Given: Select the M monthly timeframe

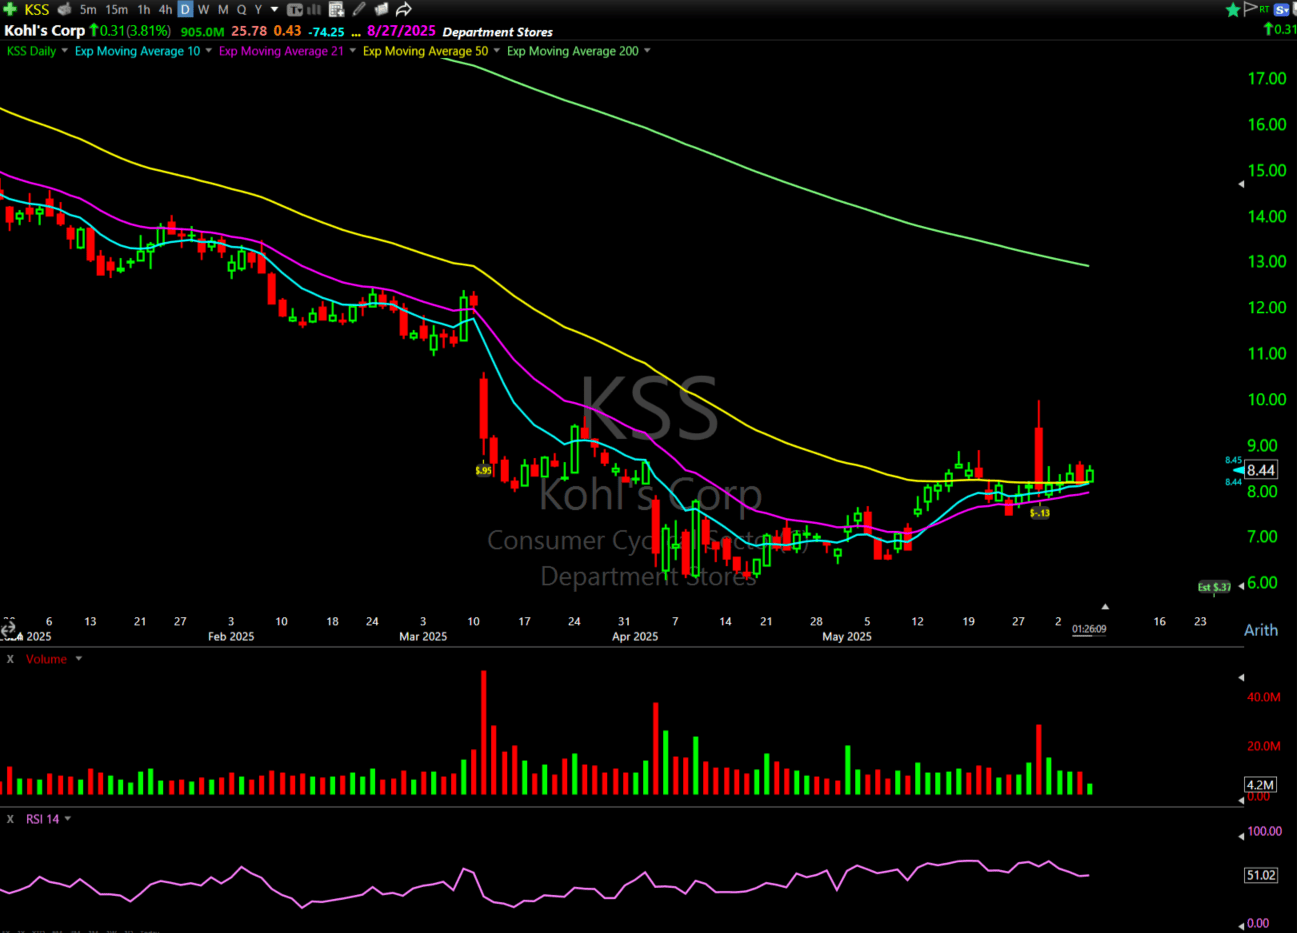Looking at the screenshot, I should pyautogui.click(x=223, y=9).
